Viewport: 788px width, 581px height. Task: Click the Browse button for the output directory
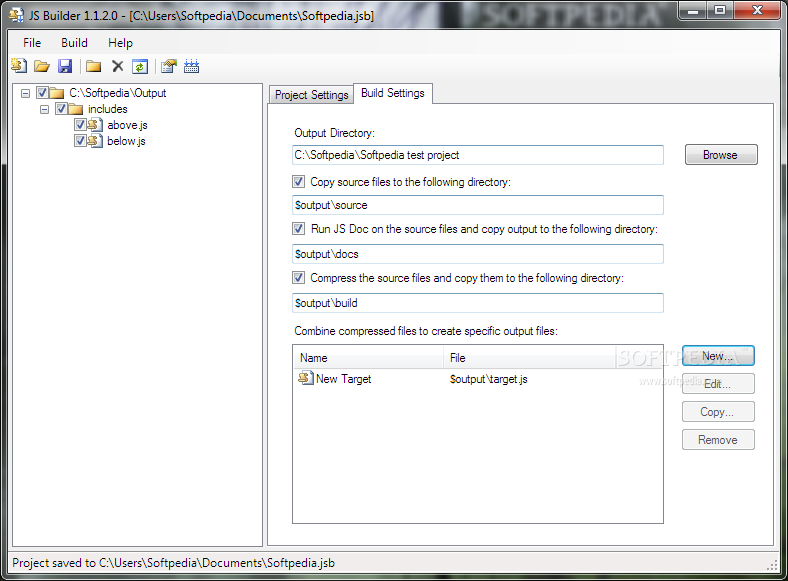point(721,155)
